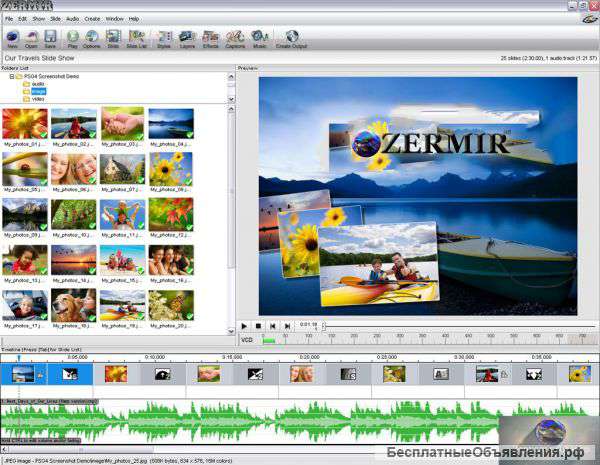Open the Effects toolbar icon
600x465 pixels.
[210, 39]
